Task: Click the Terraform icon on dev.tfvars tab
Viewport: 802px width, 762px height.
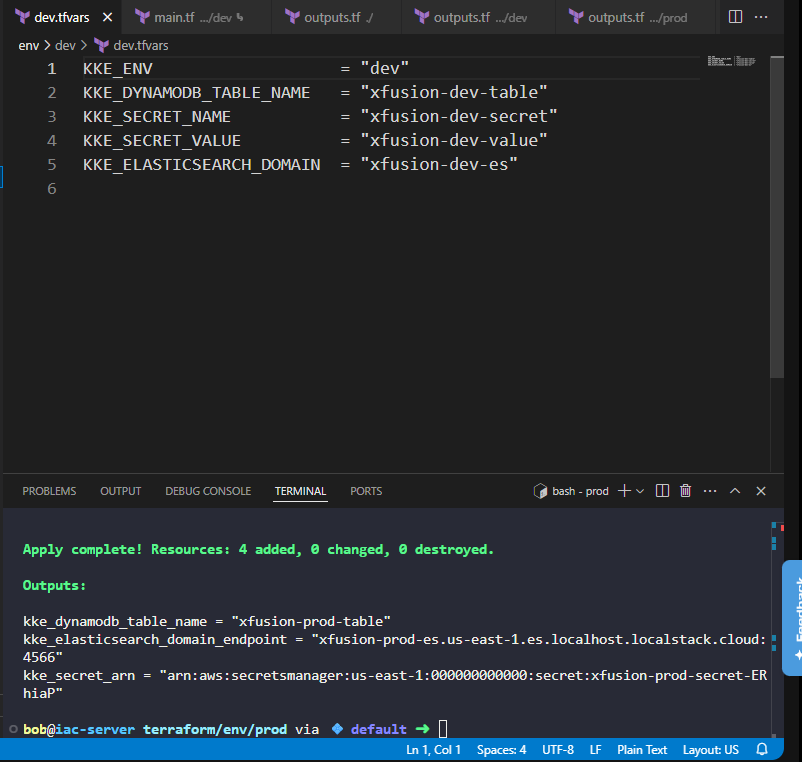Action: click(x=22, y=17)
